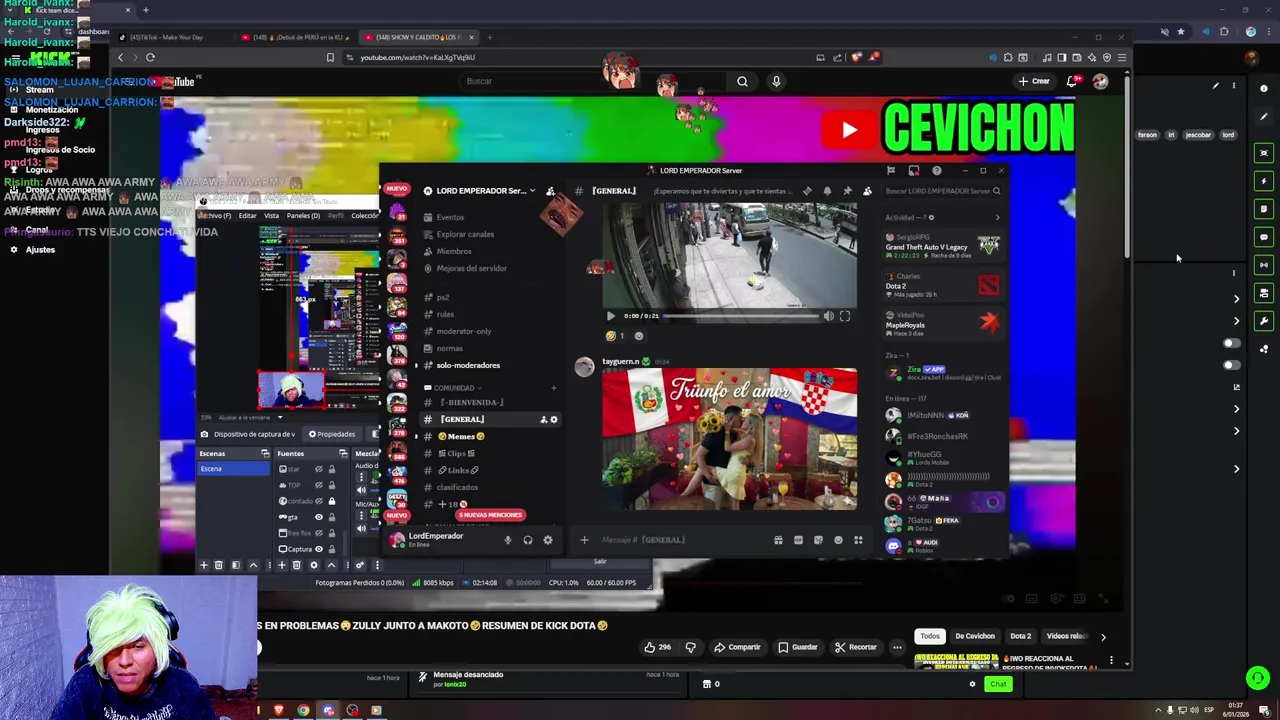Select the ps2 channel
1280x720 pixels.
tap(443, 297)
